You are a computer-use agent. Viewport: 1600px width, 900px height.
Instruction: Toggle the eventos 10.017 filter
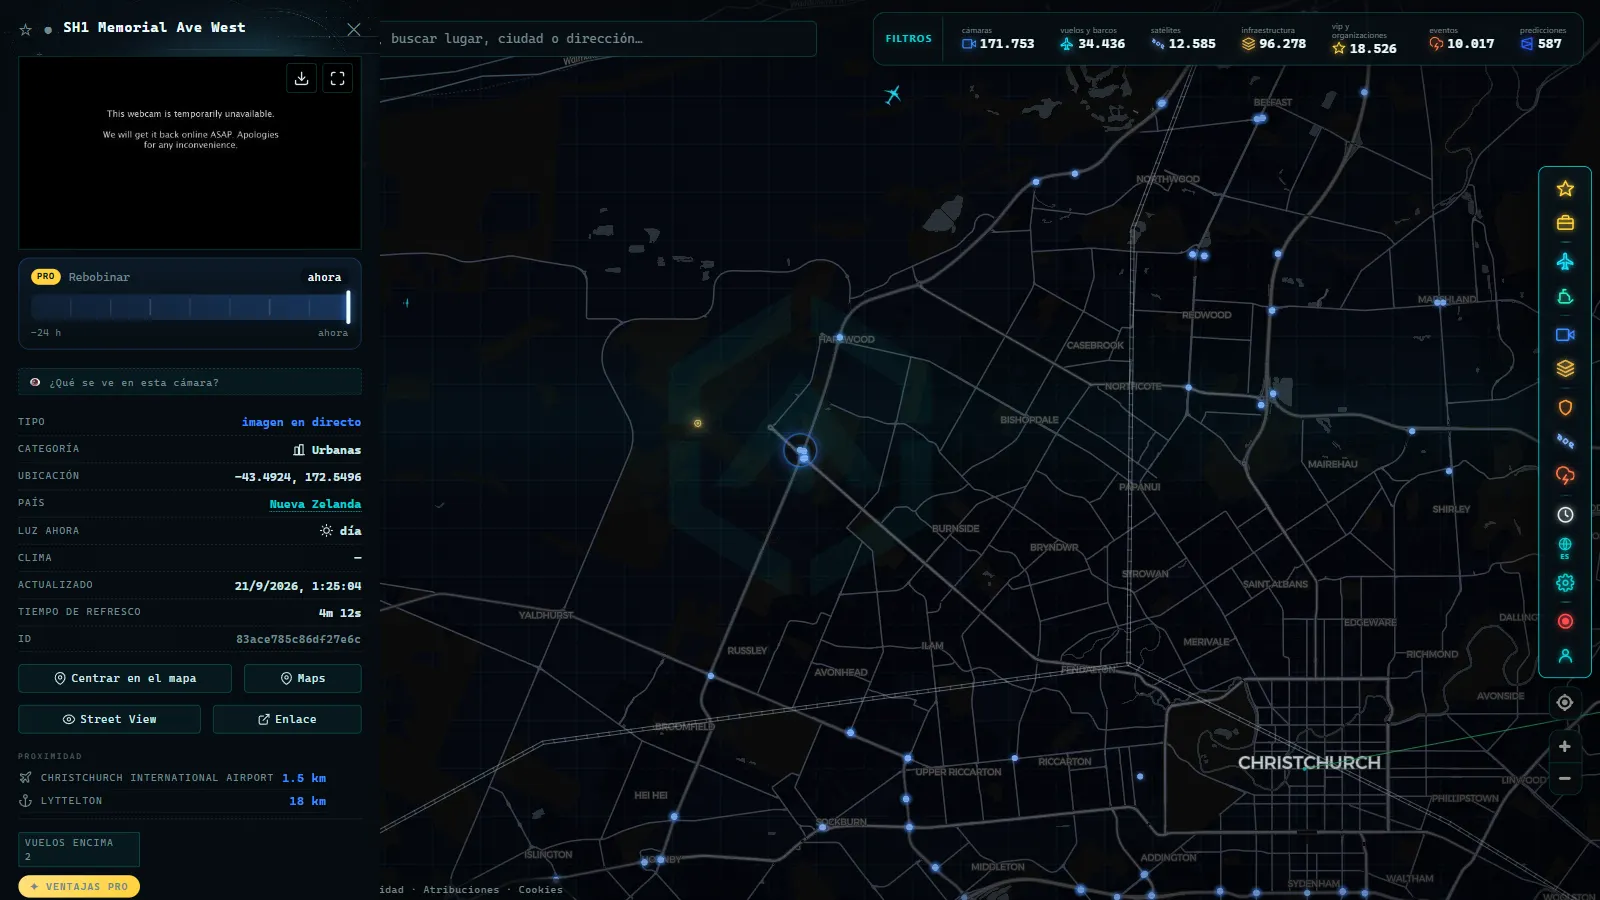pyautogui.click(x=1461, y=39)
